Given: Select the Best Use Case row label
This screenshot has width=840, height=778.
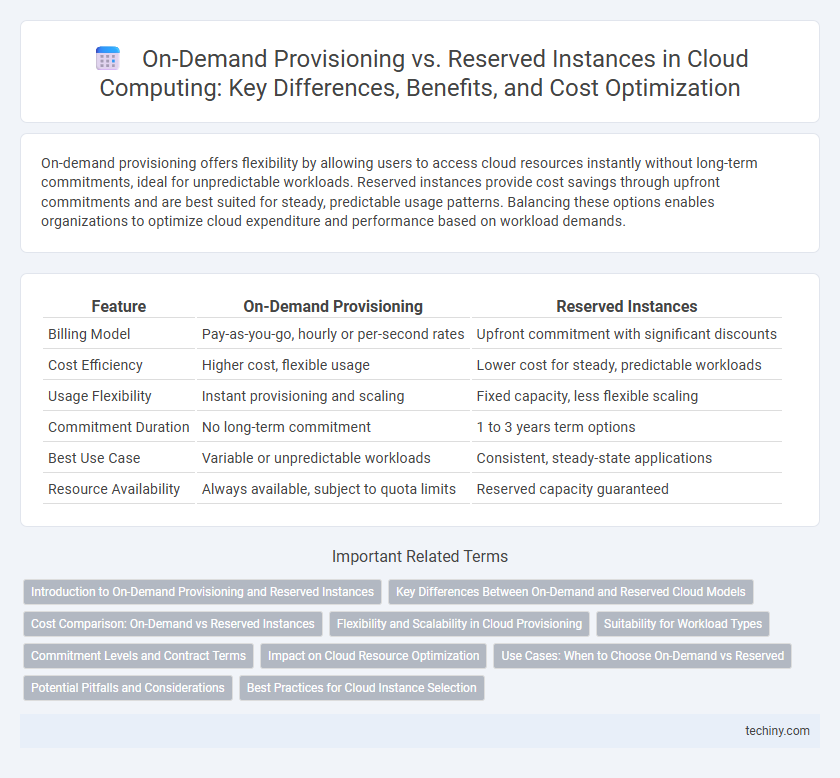Looking at the screenshot, I should [x=94, y=458].
